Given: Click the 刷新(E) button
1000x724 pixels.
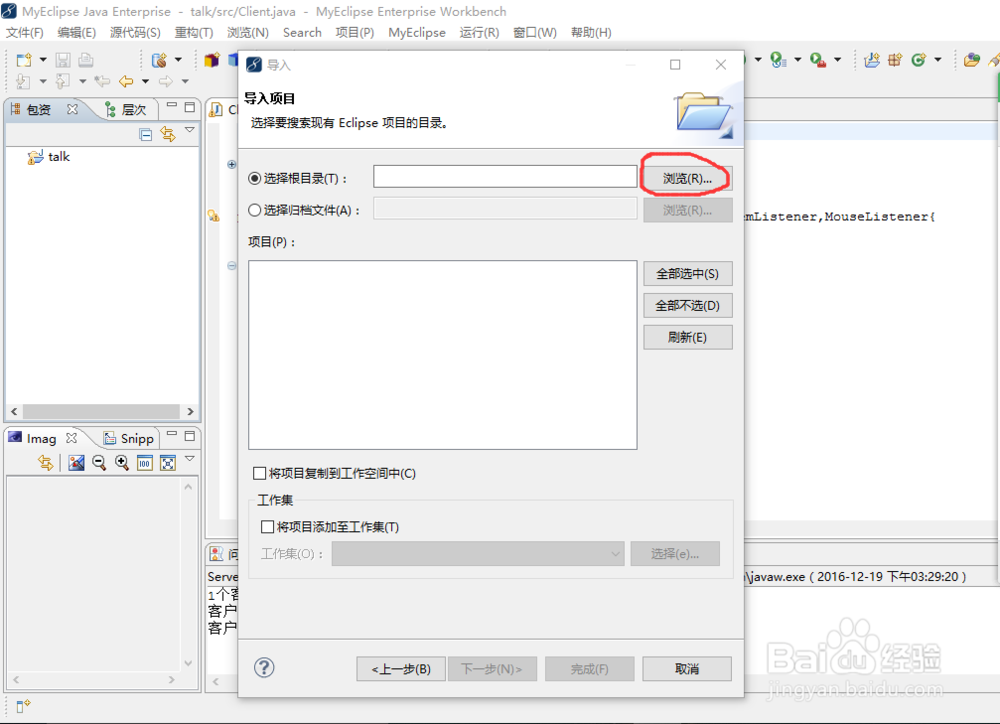Looking at the screenshot, I should point(688,337).
